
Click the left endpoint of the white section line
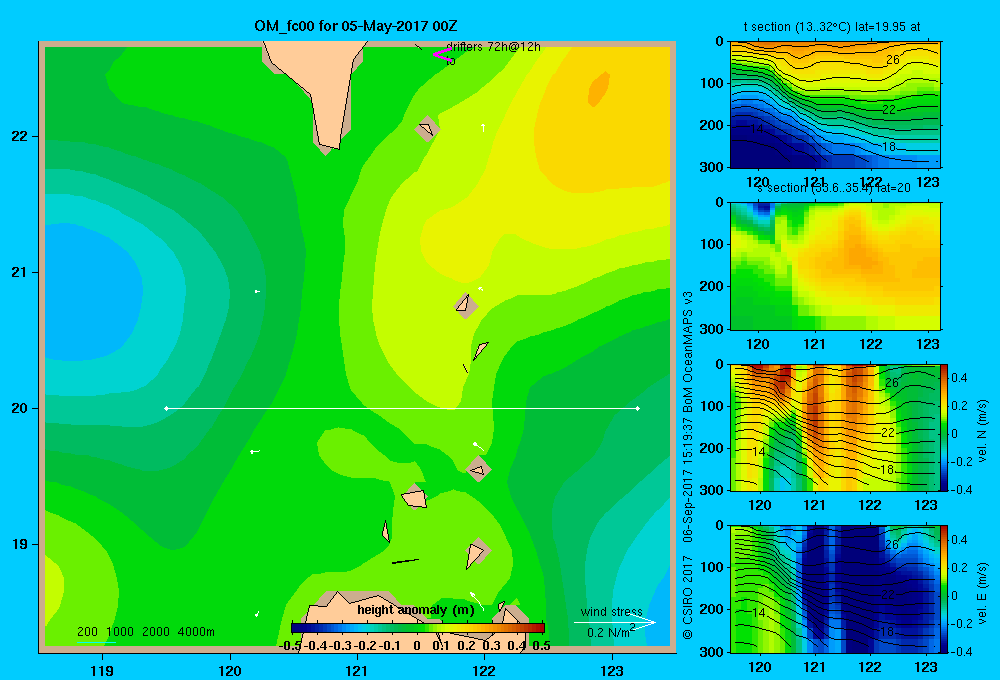166,408
